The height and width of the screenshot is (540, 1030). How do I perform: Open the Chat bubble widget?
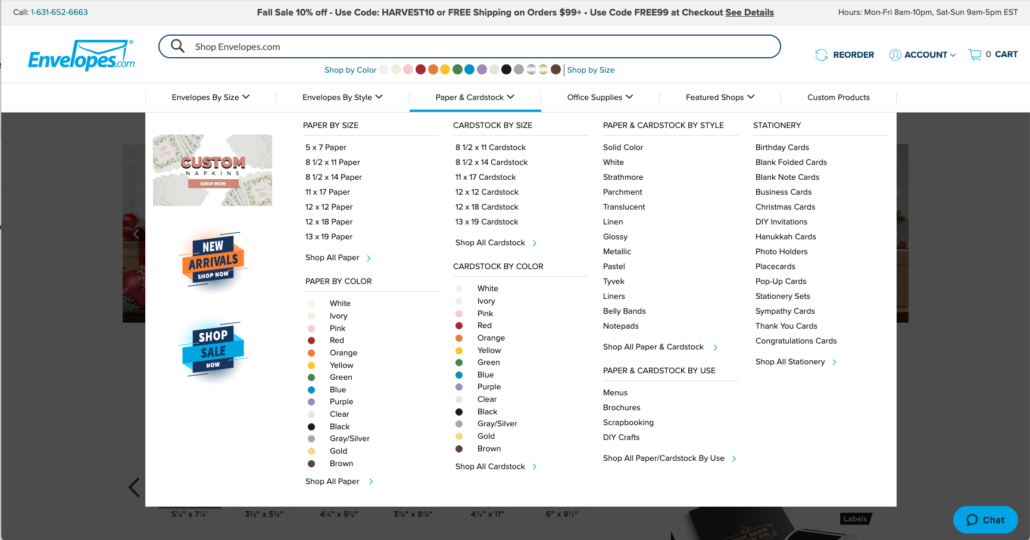tap(985, 520)
